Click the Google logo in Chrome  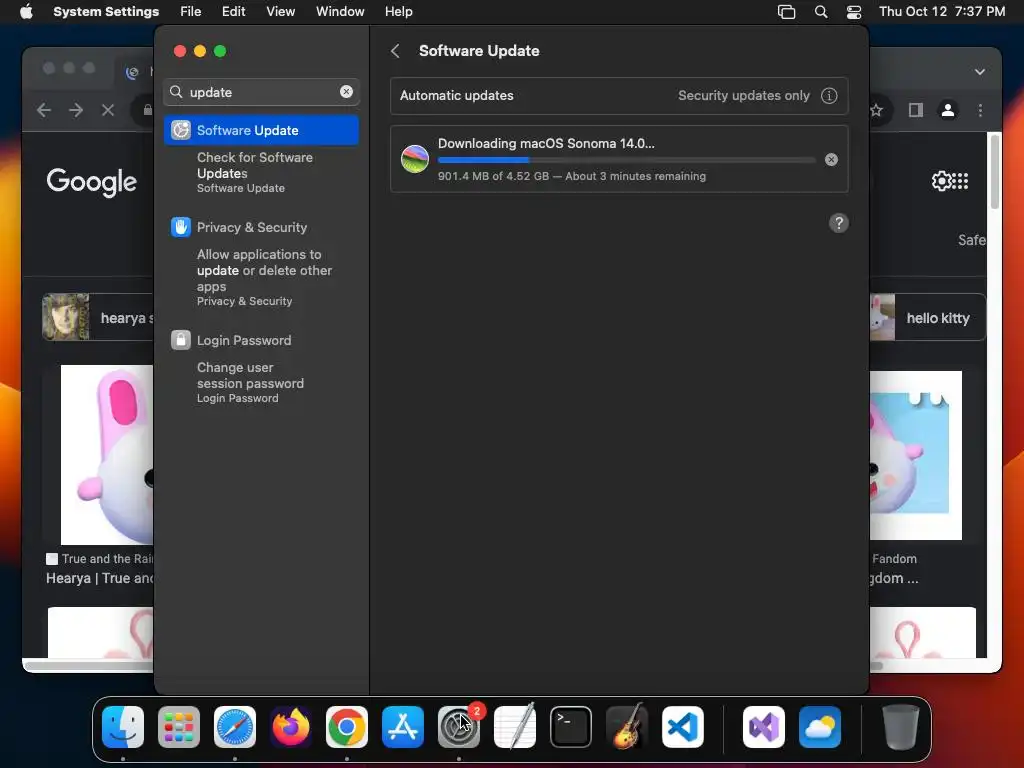click(x=91, y=182)
